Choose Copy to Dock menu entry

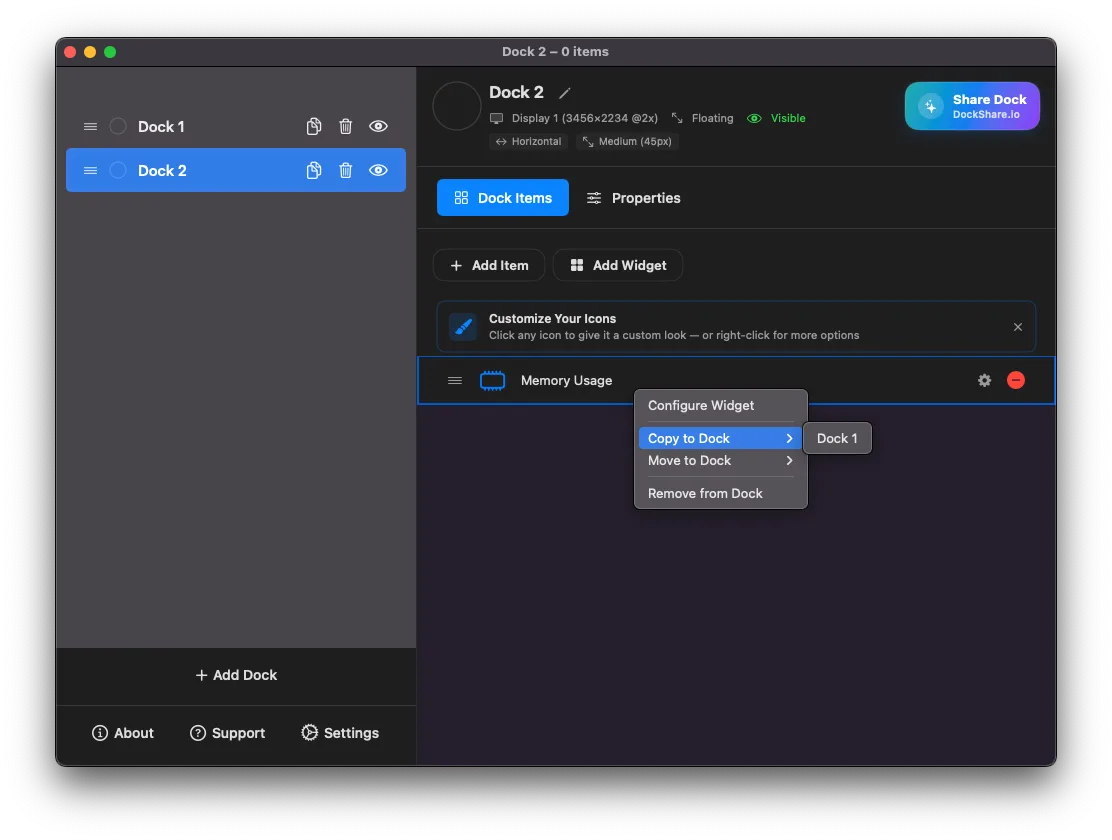[721, 438]
